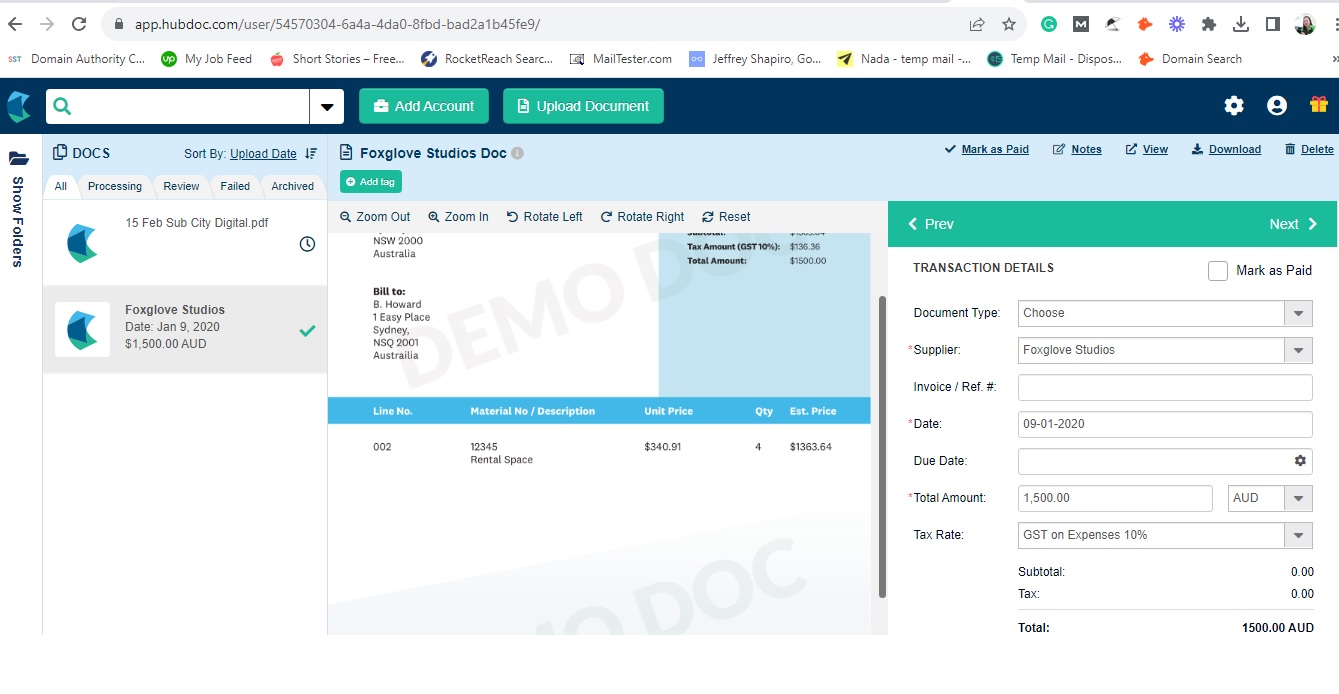
Task: Open the user profile icon
Action: [1276, 105]
